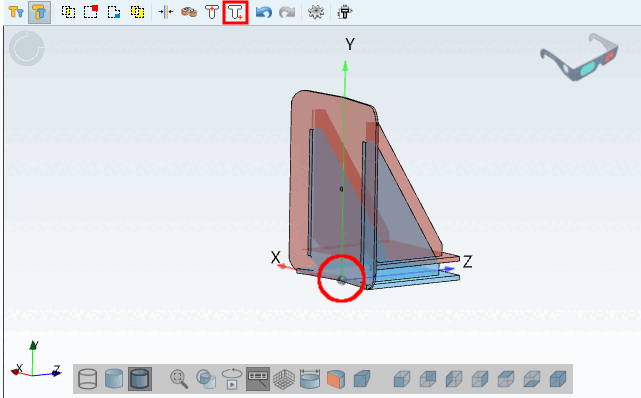Image resolution: width=641 pixels, height=398 pixels.
Task: Click the small double-T icon at toolbar start
Action: pyautogui.click(x=16, y=12)
